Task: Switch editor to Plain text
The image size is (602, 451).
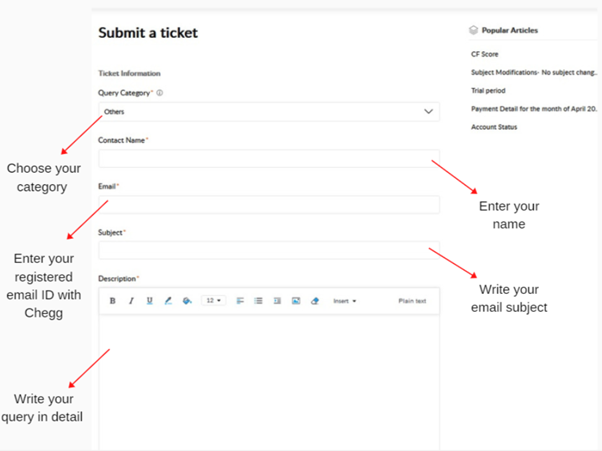Action: pyautogui.click(x=412, y=301)
